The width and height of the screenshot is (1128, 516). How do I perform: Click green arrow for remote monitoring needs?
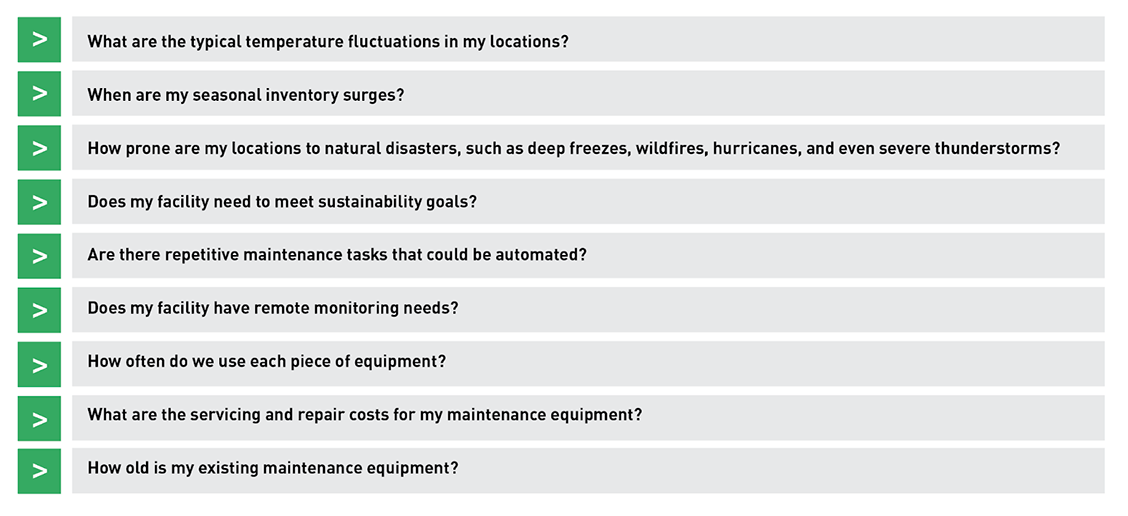coord(39,309)
